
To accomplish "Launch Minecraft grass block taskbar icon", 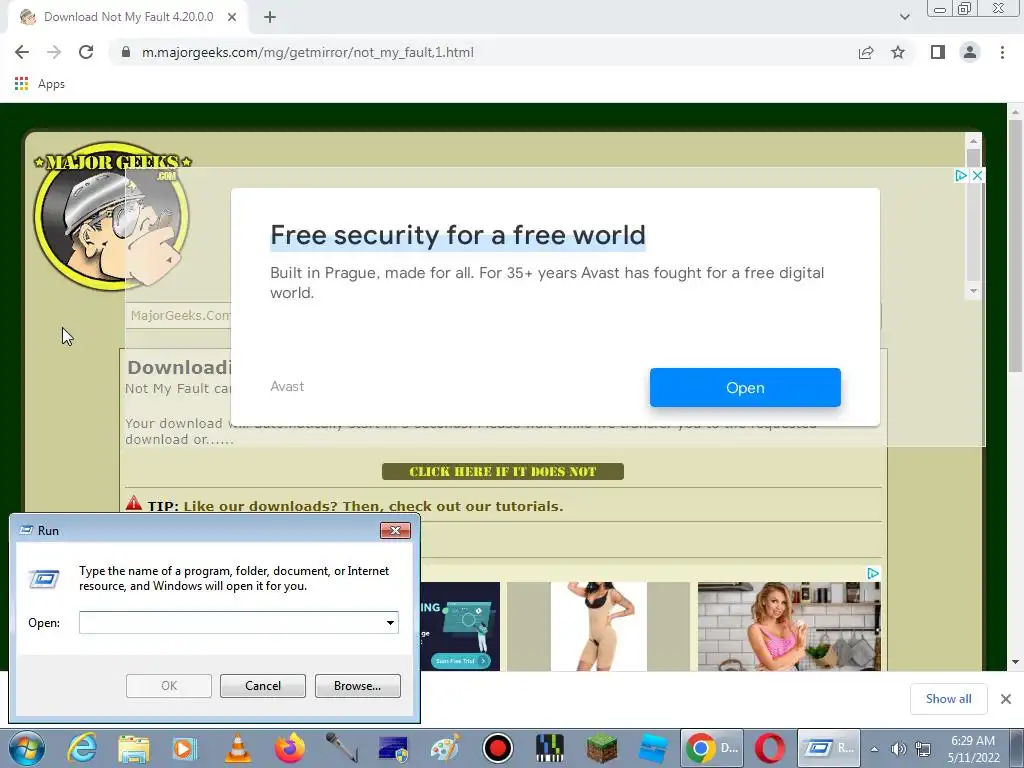I will [x=601, y=748].
